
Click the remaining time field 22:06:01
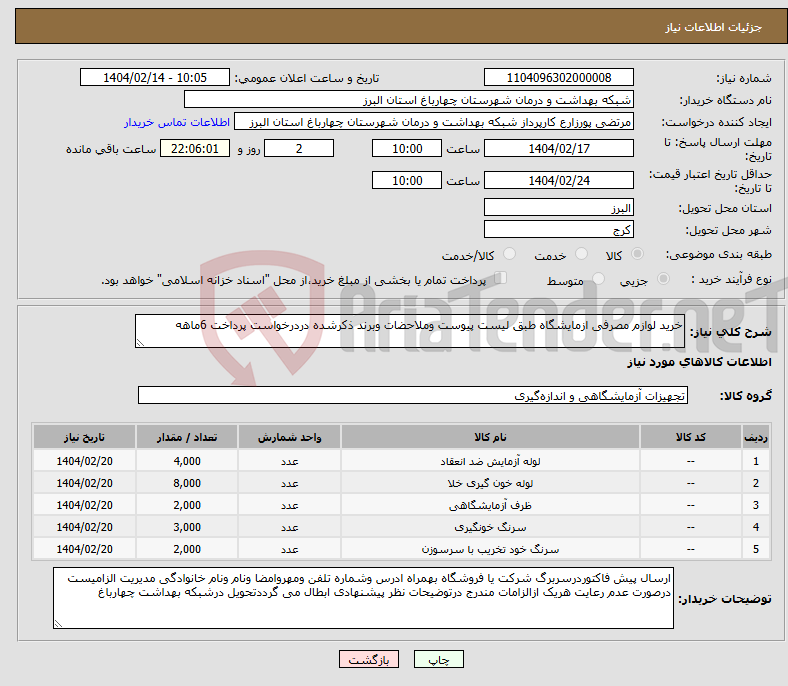tap(195, 148)
